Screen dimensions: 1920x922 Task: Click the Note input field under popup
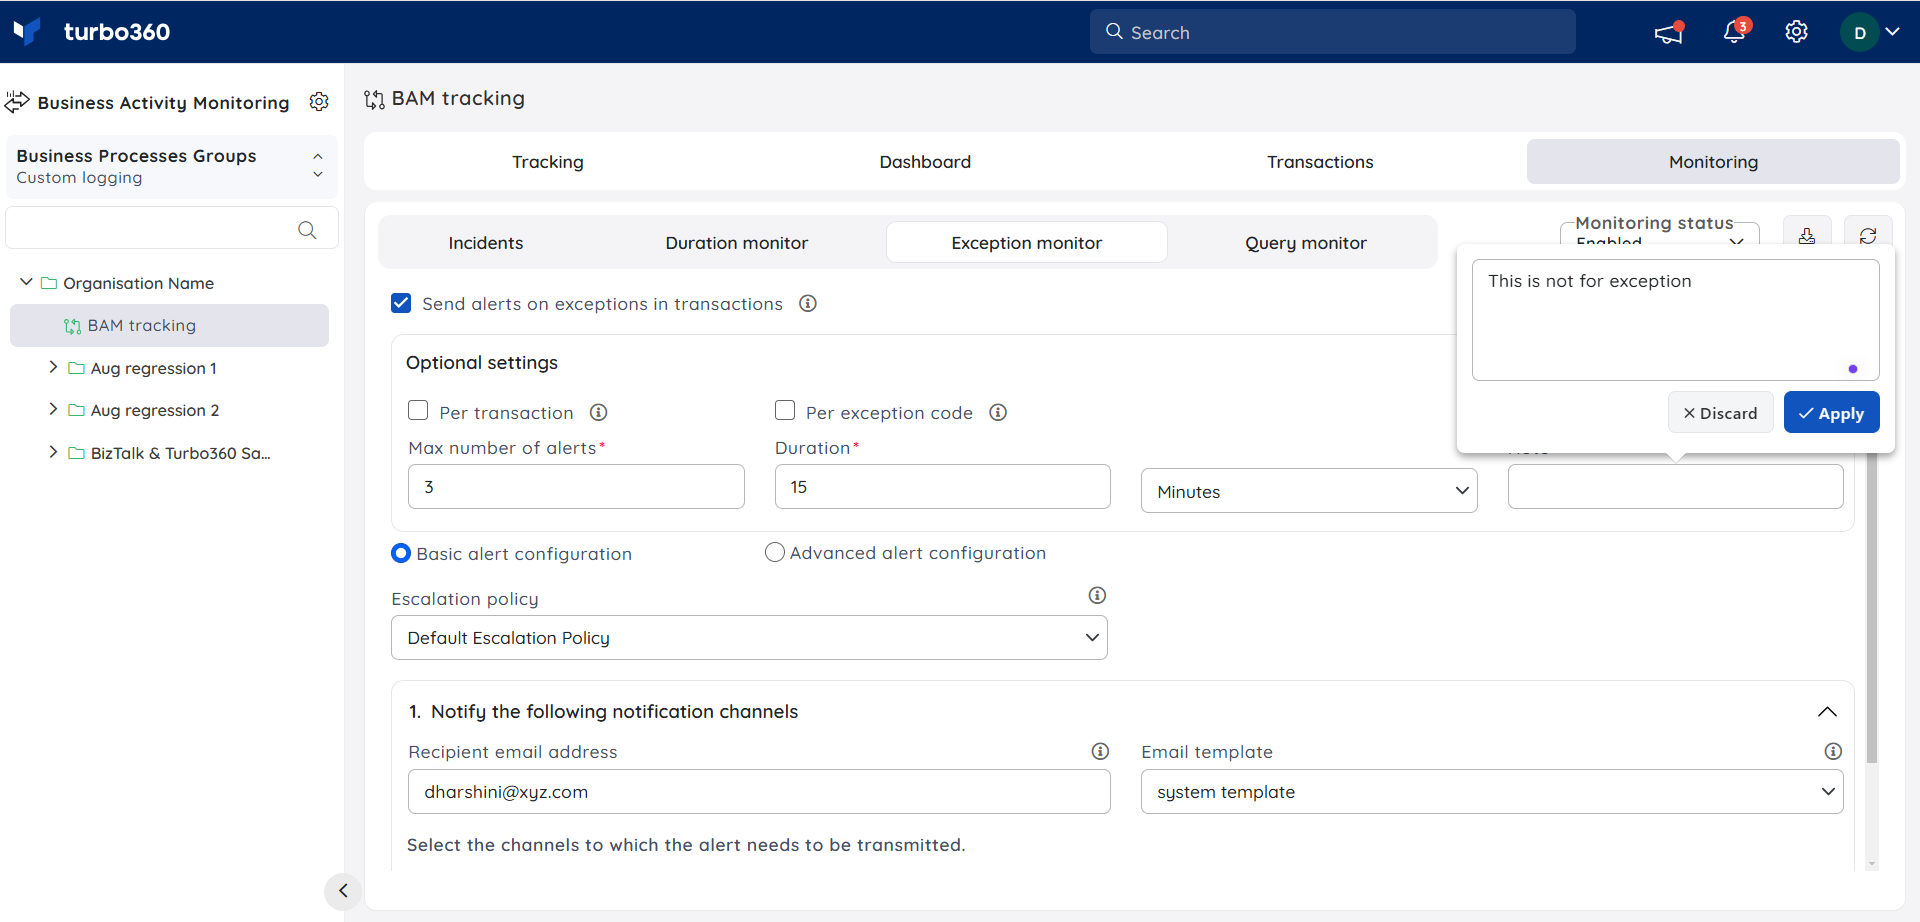1676,487
